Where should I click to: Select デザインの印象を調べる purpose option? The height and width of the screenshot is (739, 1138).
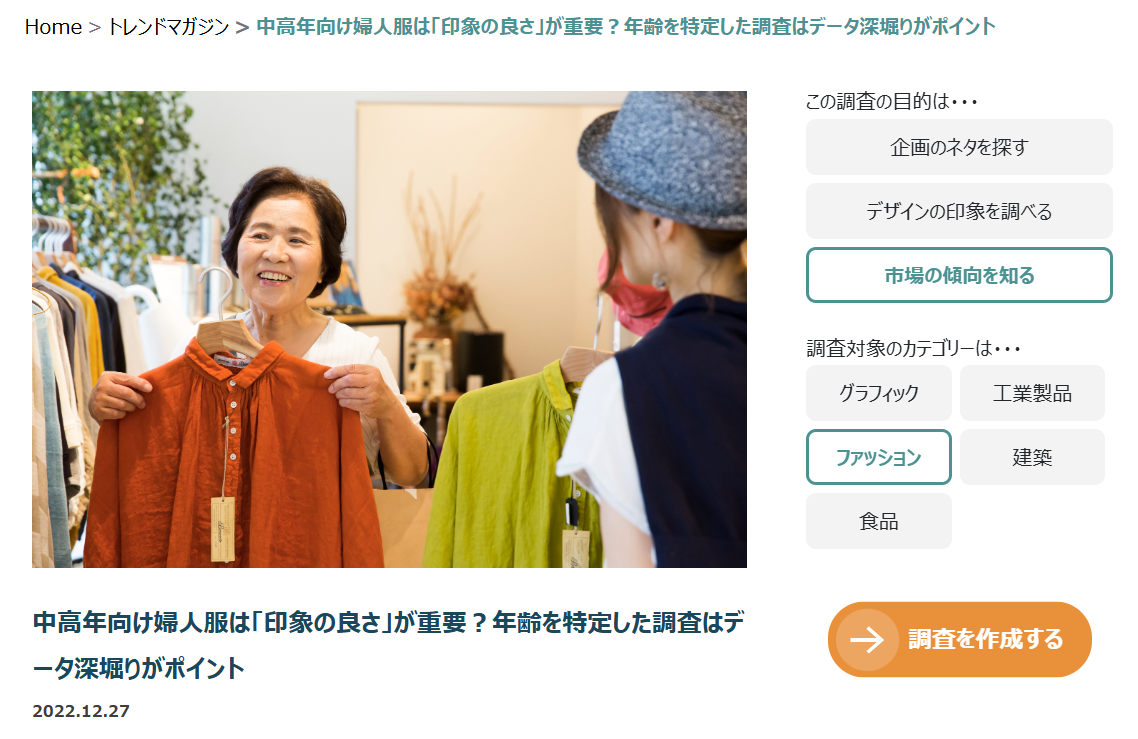point(959,211)
